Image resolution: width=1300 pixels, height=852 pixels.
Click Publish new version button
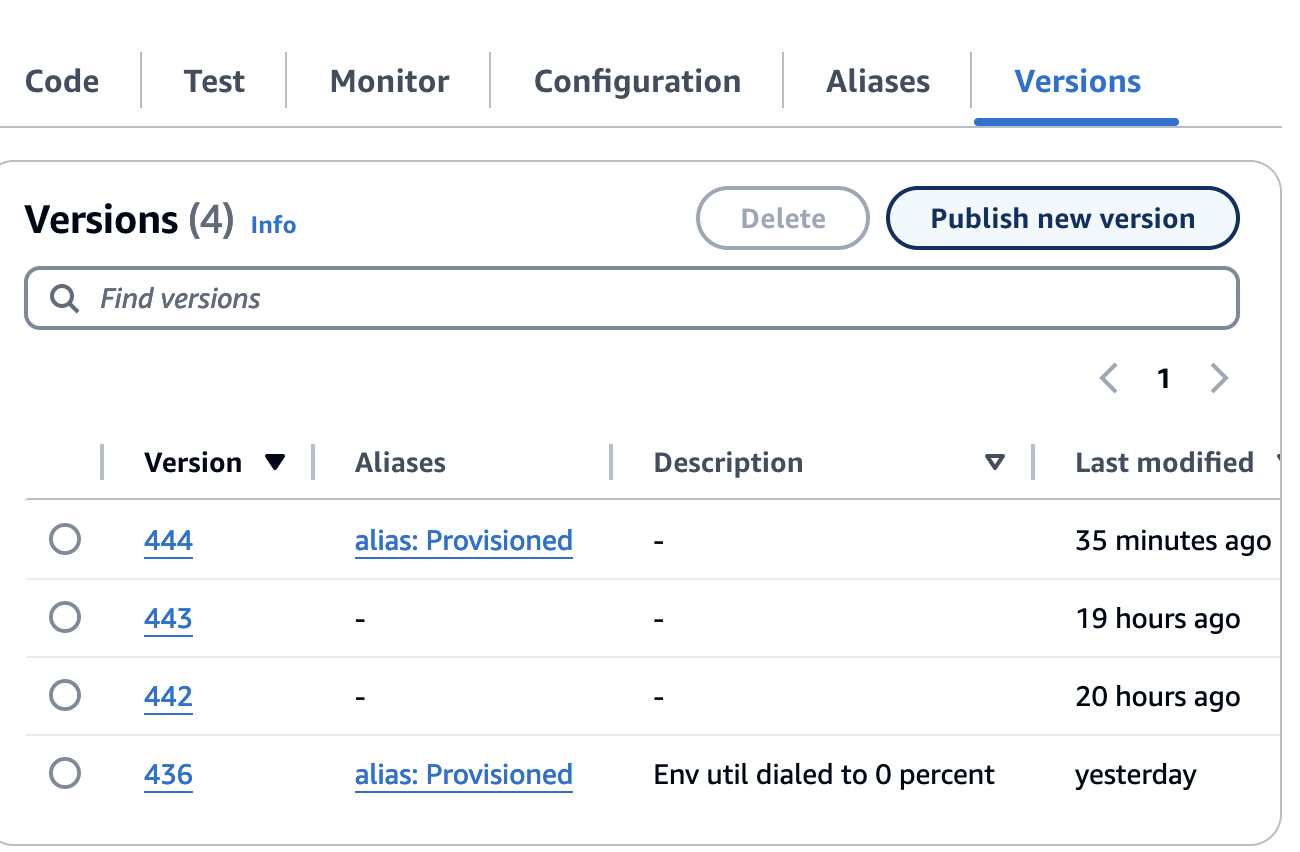pyautogui.click(x=1062, y=219)
